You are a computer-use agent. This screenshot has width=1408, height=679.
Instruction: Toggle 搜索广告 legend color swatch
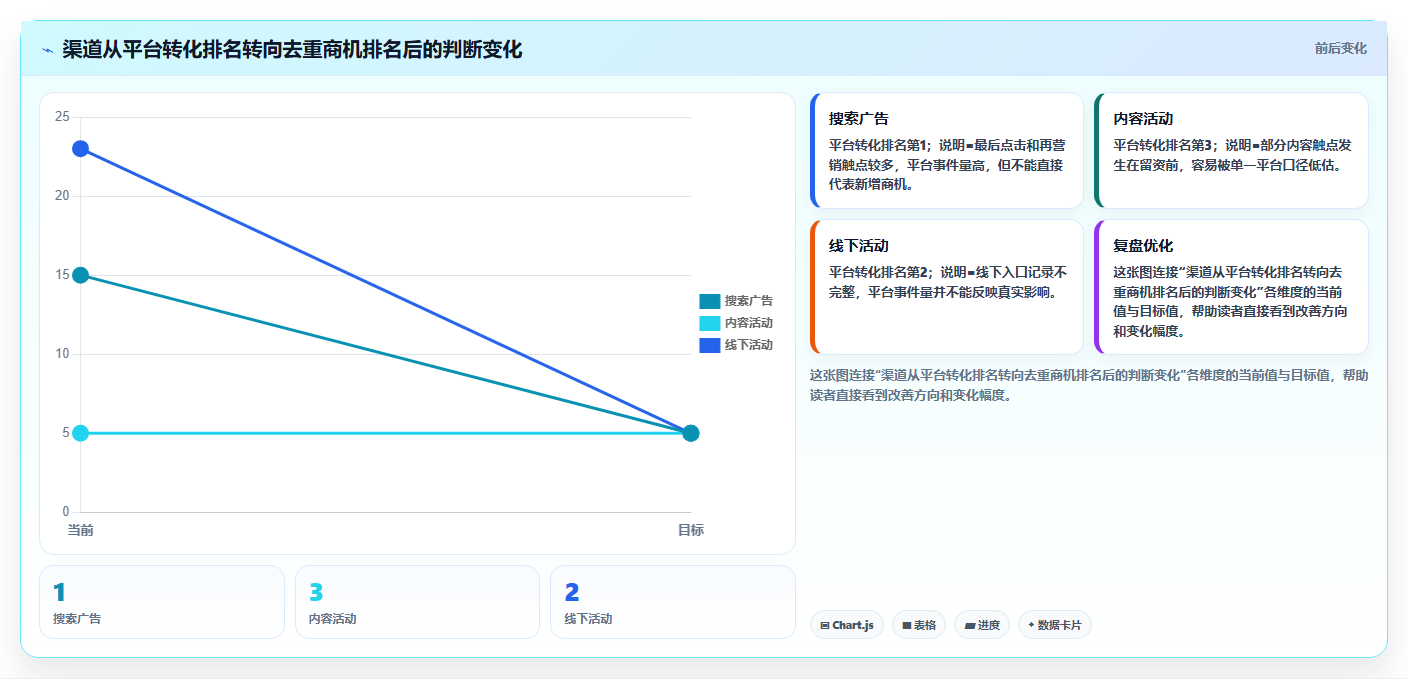[x=709, y=301]
